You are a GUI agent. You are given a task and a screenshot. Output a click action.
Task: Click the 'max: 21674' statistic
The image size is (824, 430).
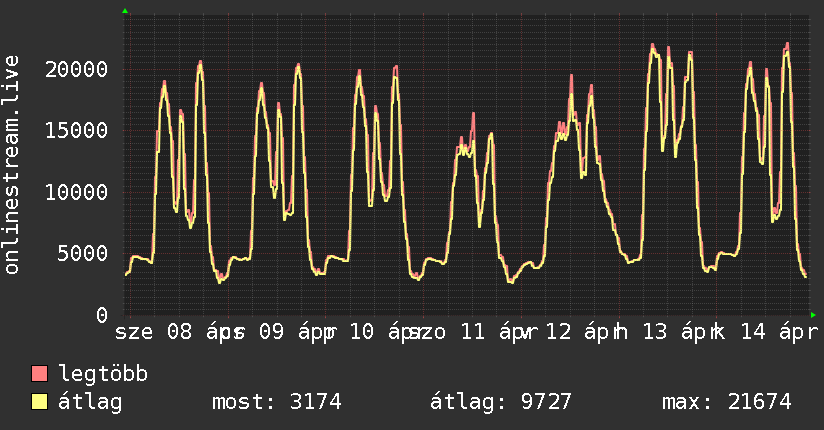point(726,402)
